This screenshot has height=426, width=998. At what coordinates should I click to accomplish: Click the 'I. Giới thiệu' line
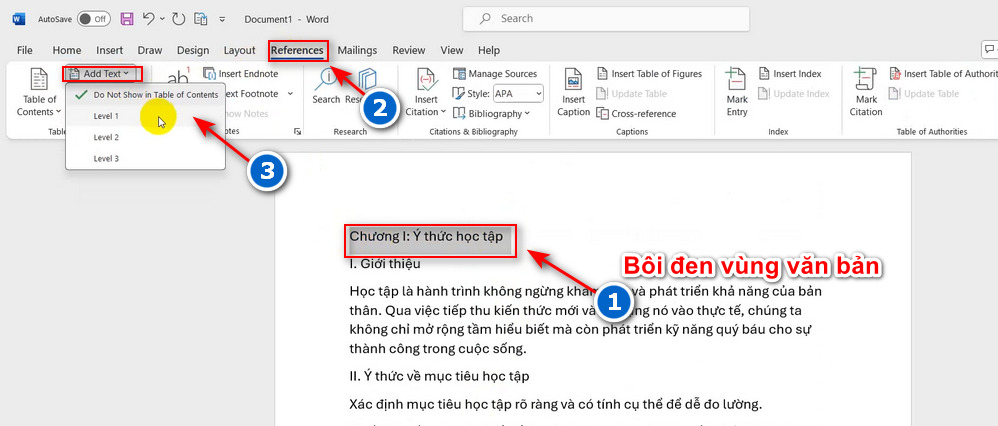pyautogui.click(x=385, y=263)
